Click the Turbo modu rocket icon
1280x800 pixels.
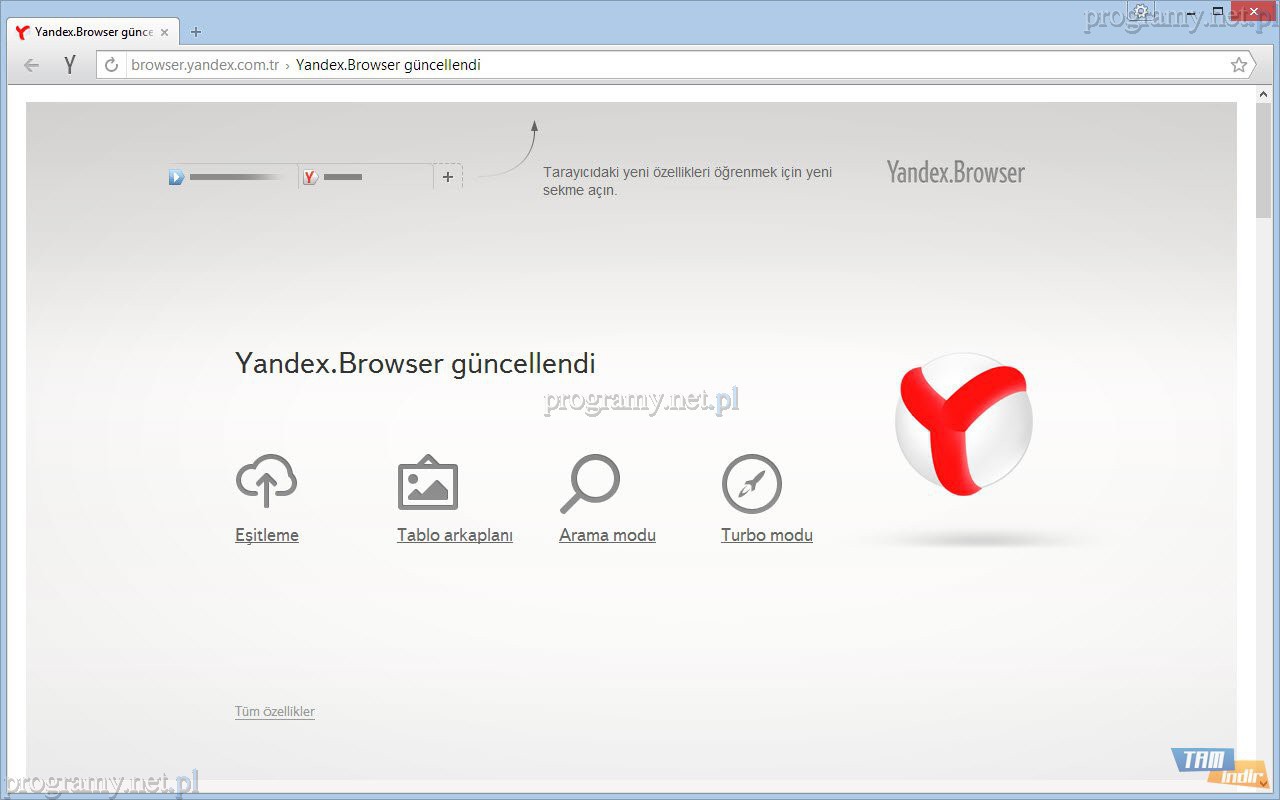pos(752,484)
